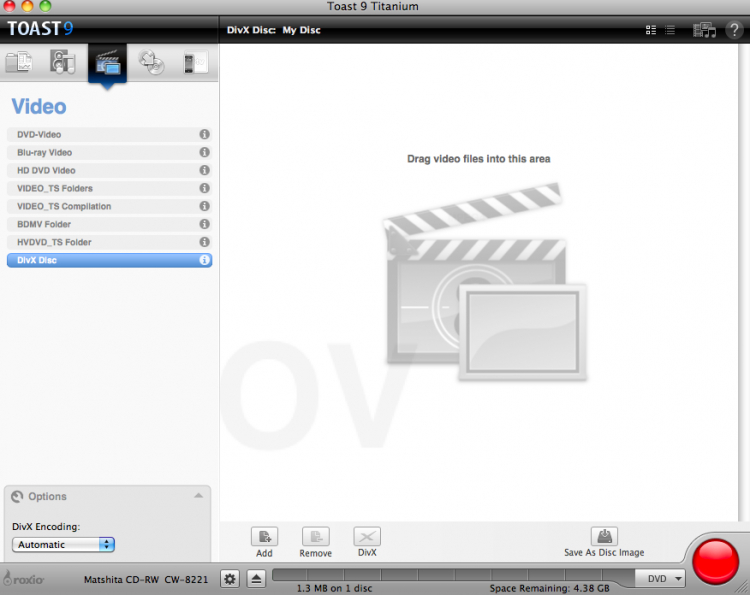
Task: Switch to list view mode
Action: (670, 30)
